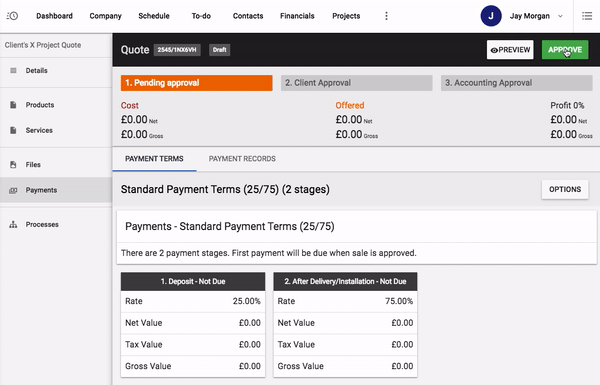The width and height of the screenshot is (600, 385).
Task: Click the three-dot more menu icon
Action: tap(386, 16)
